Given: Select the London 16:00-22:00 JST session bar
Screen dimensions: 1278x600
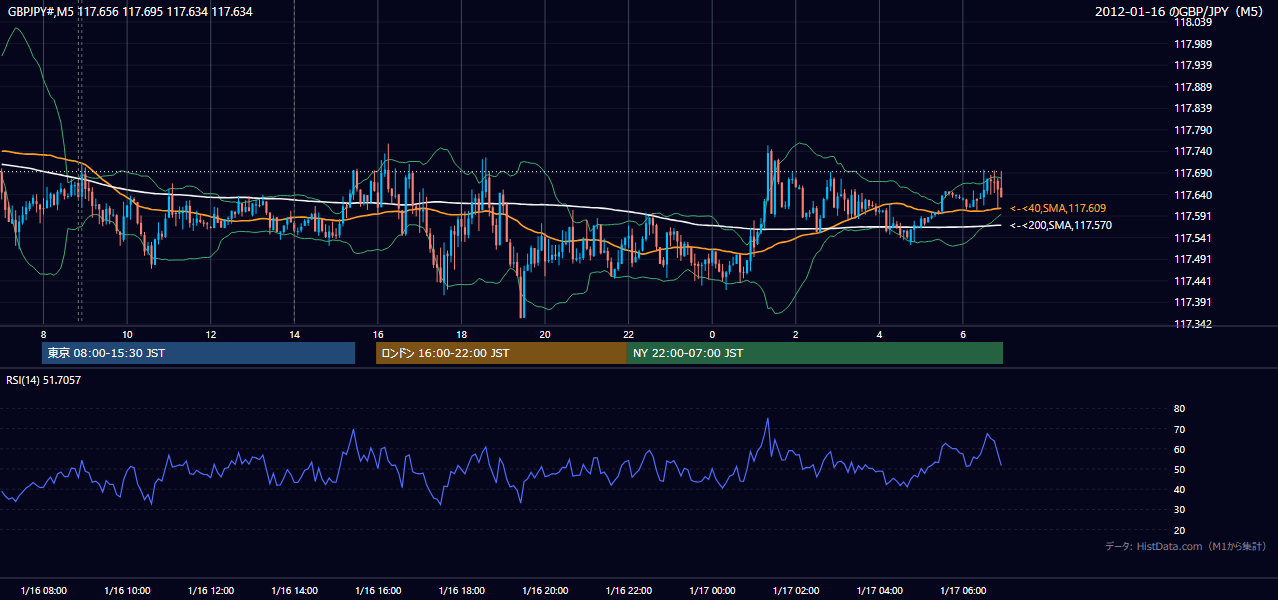Looking at the screenshot, I should 501,353.
